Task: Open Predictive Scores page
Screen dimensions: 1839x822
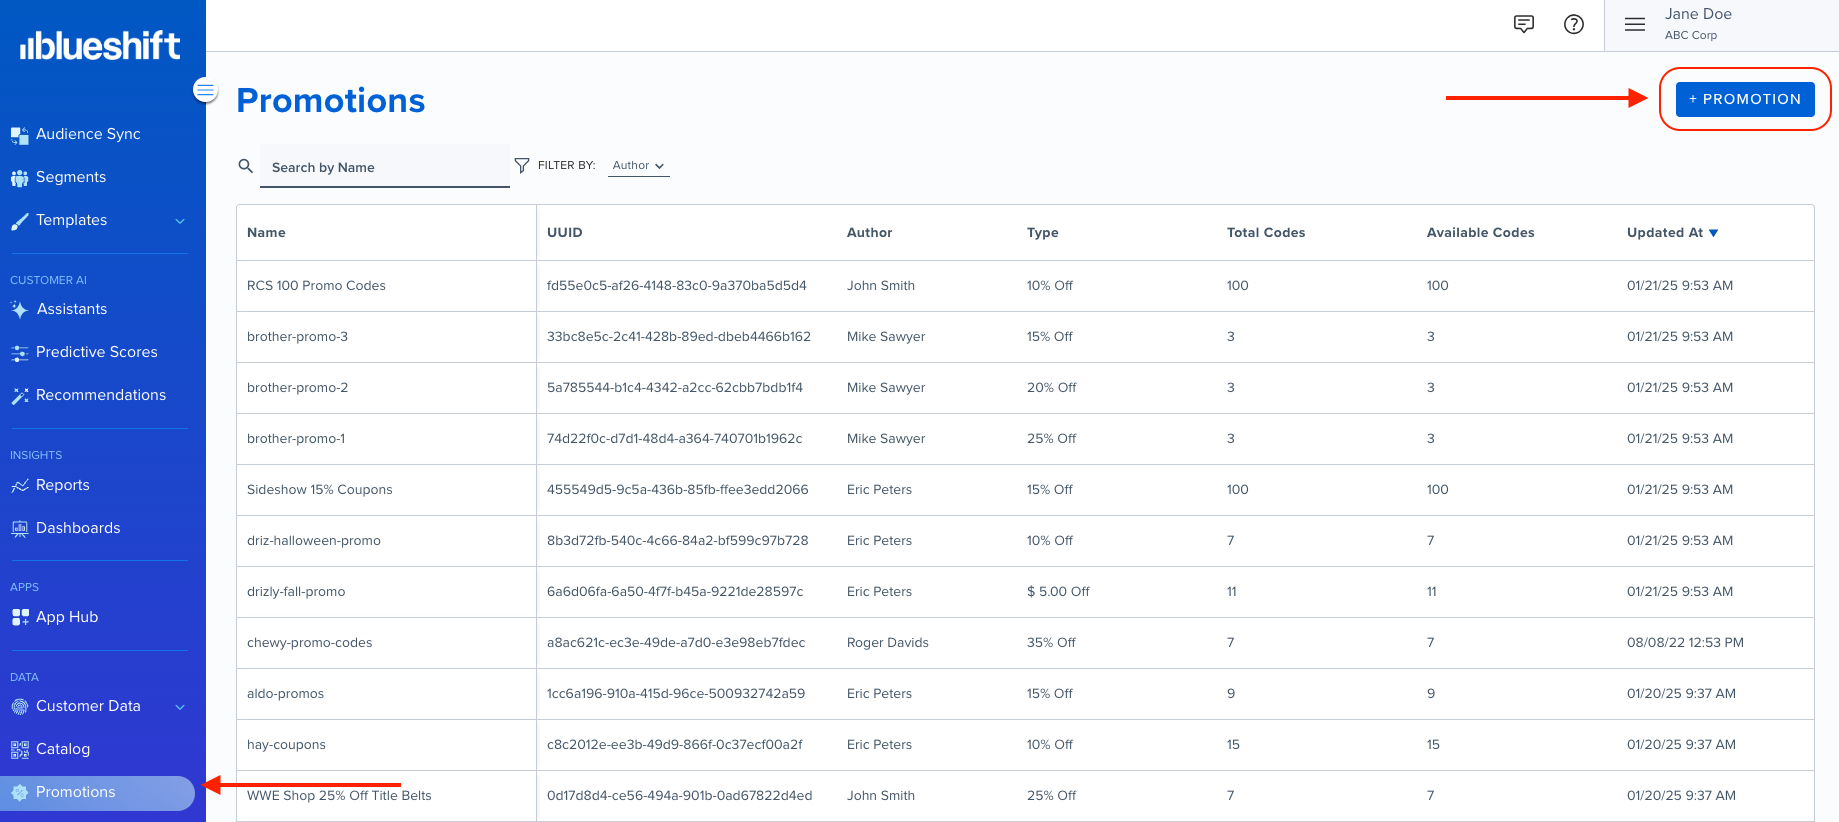Action: click(x=97, y=352)
